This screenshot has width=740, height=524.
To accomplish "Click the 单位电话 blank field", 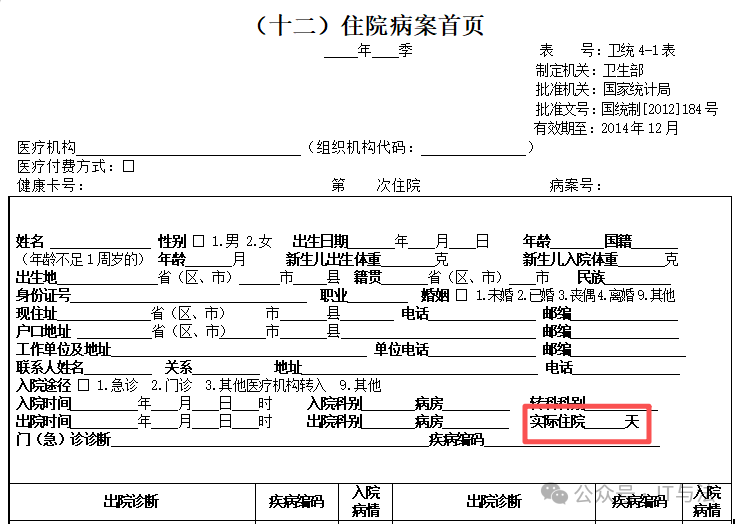I will pyautogui.click(x=482, y=351).
